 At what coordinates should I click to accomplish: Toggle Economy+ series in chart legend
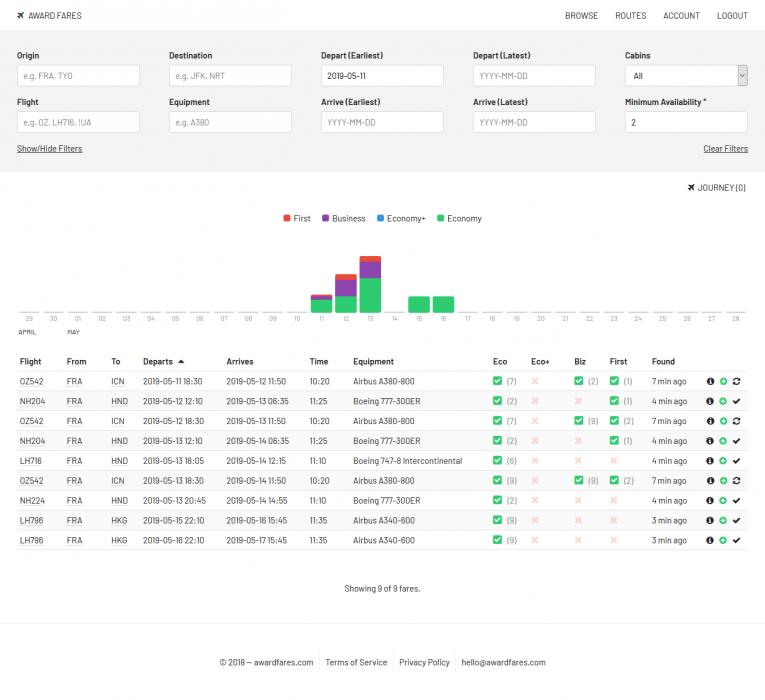point(380,218)
